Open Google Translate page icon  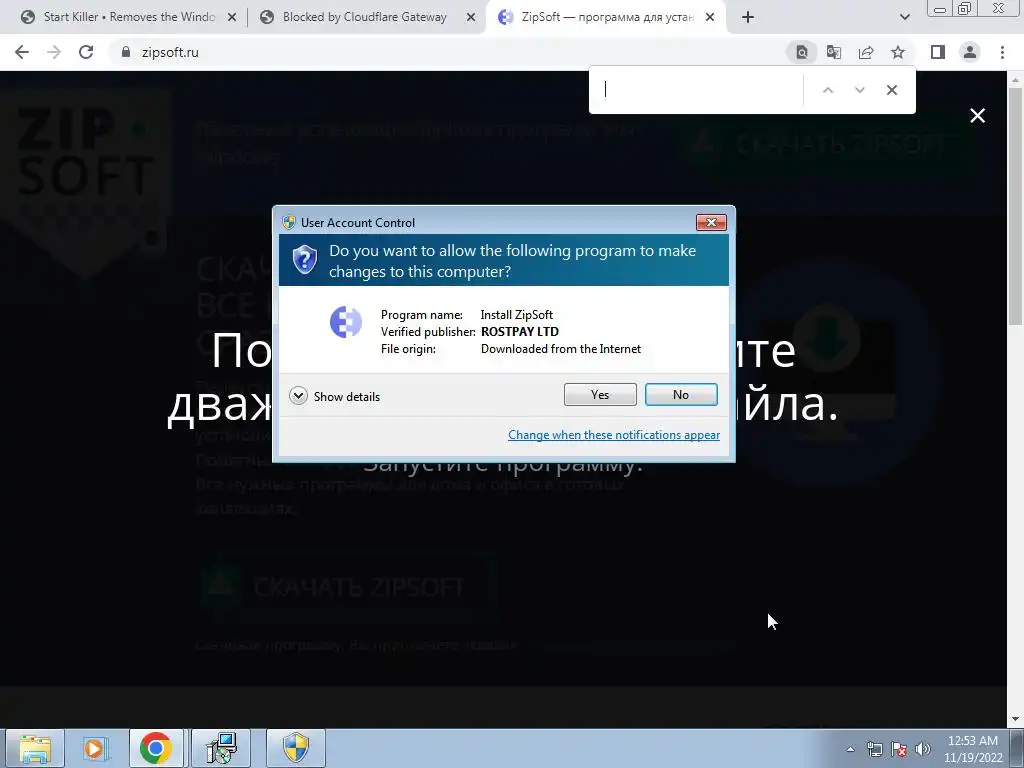click(834, 52)
